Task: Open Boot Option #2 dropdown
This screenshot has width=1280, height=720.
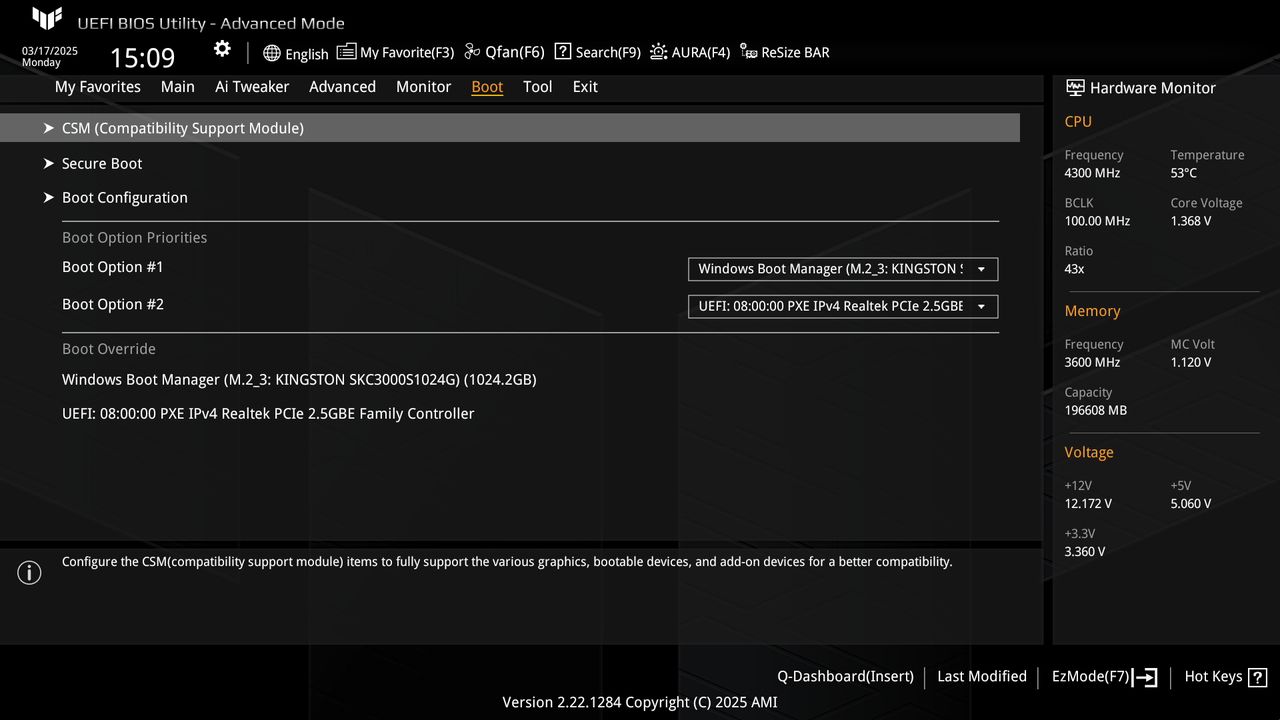Action: point(843,306)
